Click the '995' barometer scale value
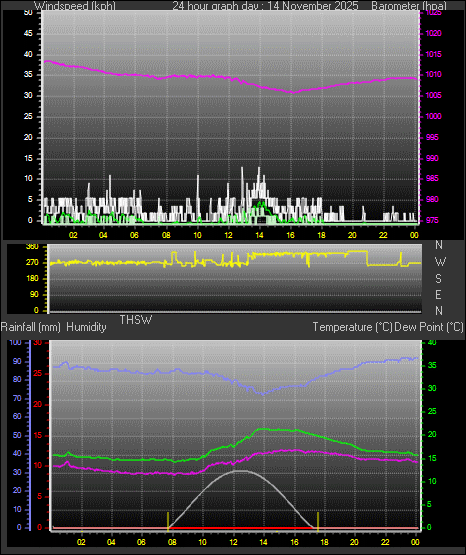The width and height of the screenshot is (466, 555). (432, 137)
